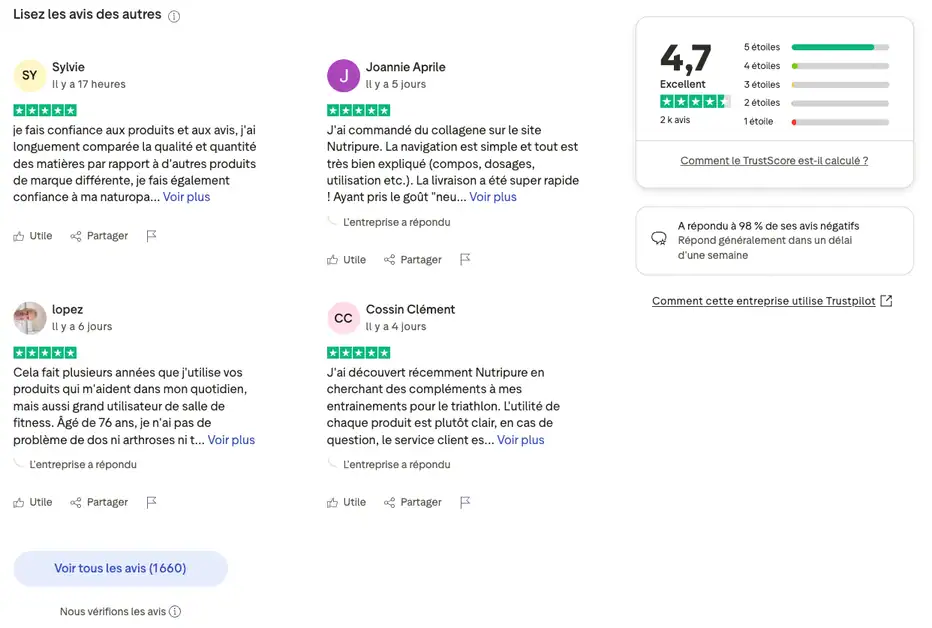
Task: Flag Sylvie's review
Action: click(152, 236)
